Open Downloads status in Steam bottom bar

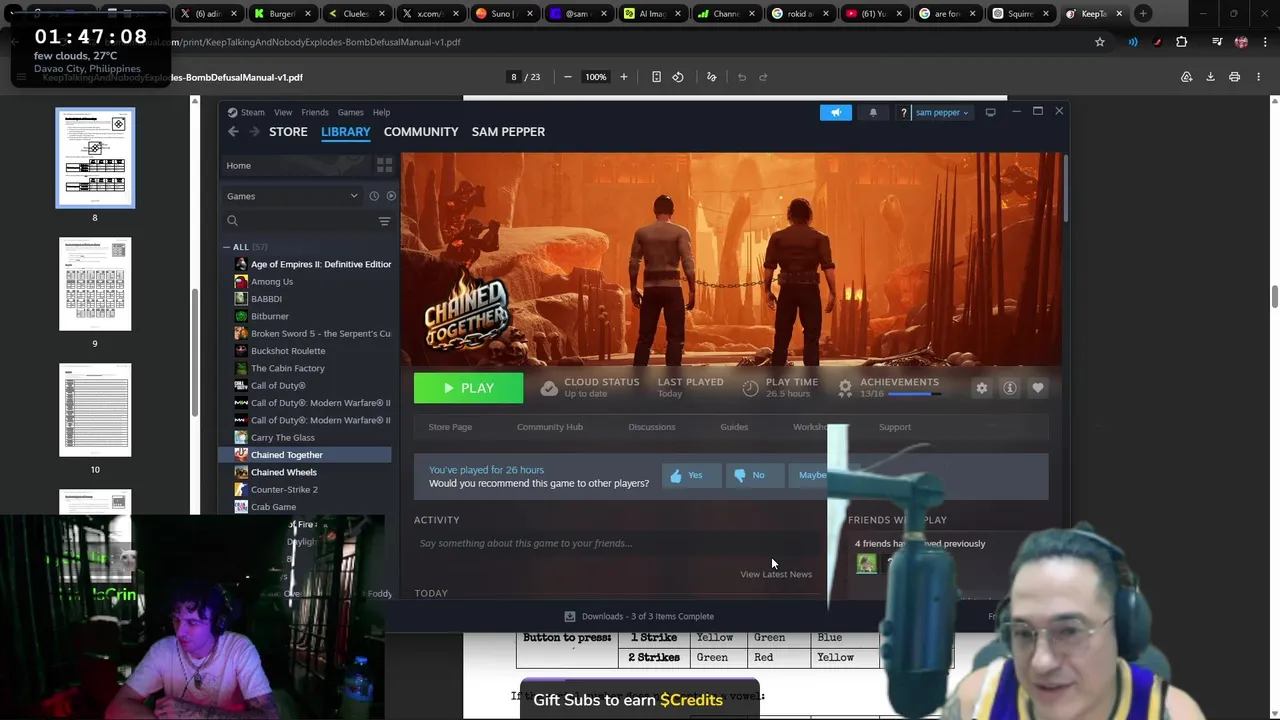coord(640,616)
